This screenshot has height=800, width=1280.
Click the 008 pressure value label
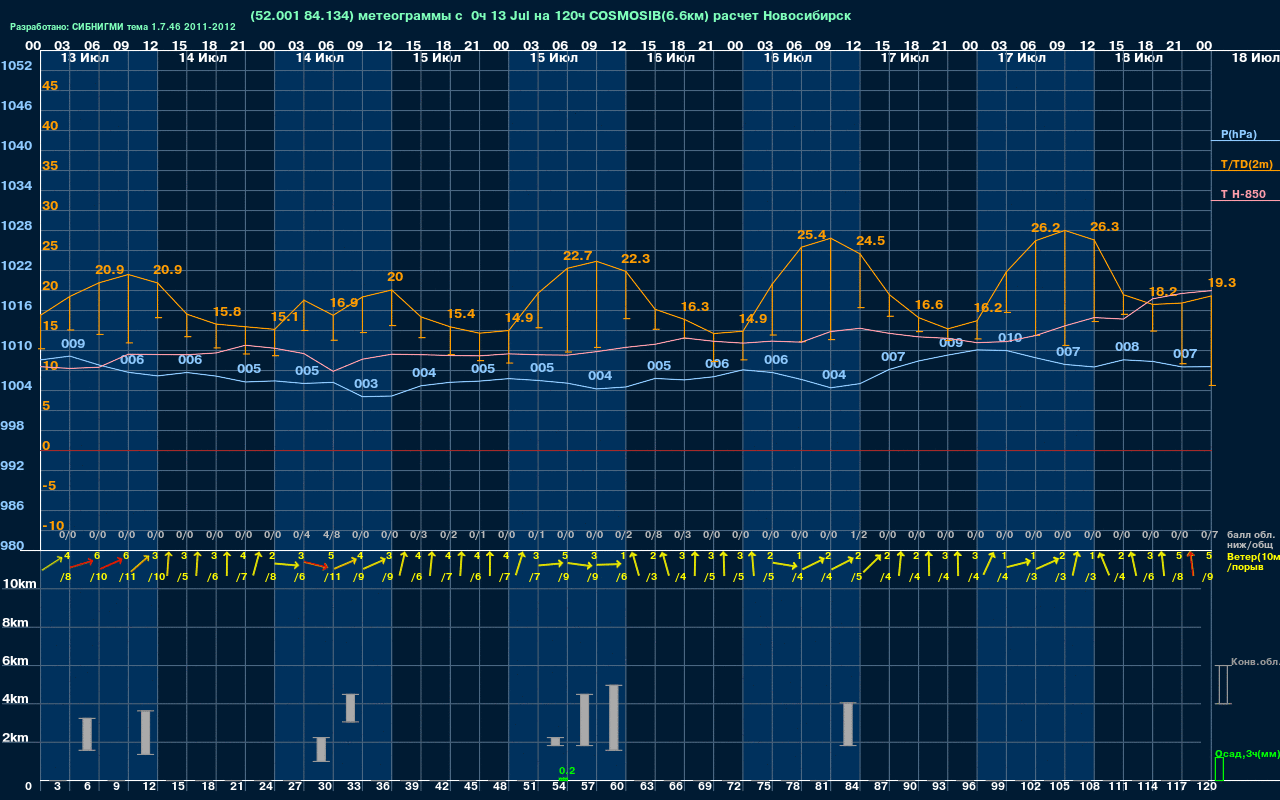click(1127, 347)
